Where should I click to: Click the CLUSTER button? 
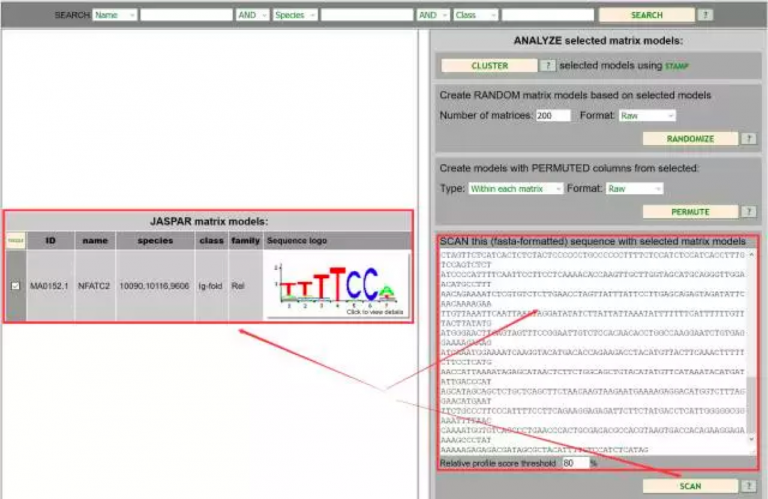(489, 66)
